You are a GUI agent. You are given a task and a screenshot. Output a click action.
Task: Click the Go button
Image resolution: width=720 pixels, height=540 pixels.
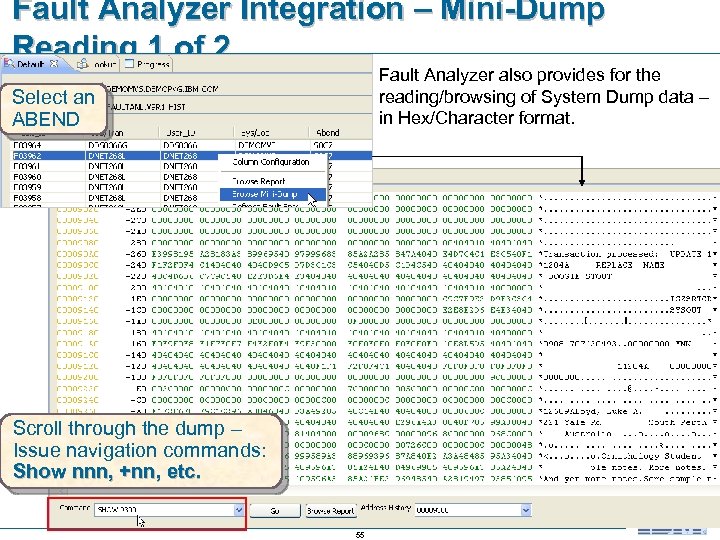[x=275, y=511]
